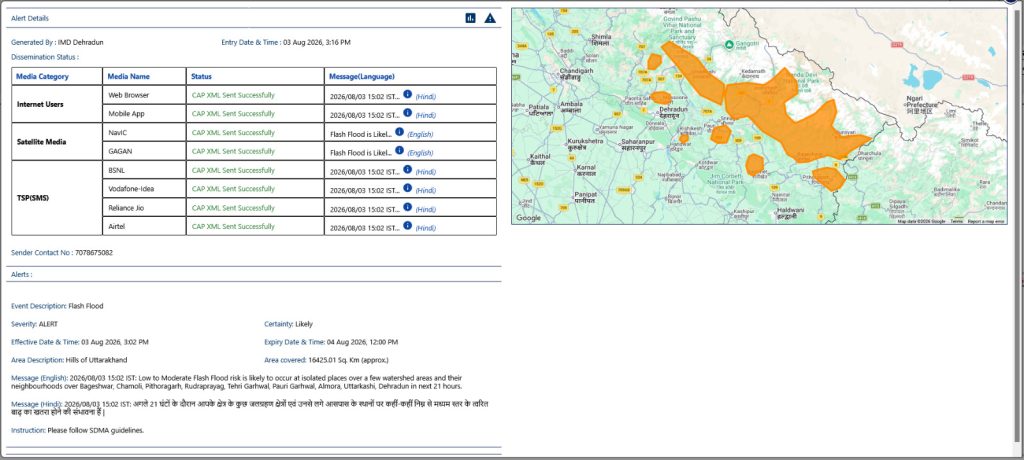The image size is (1024, 460).
Task: Click the Google logo on the map
Action: (528, 218)
